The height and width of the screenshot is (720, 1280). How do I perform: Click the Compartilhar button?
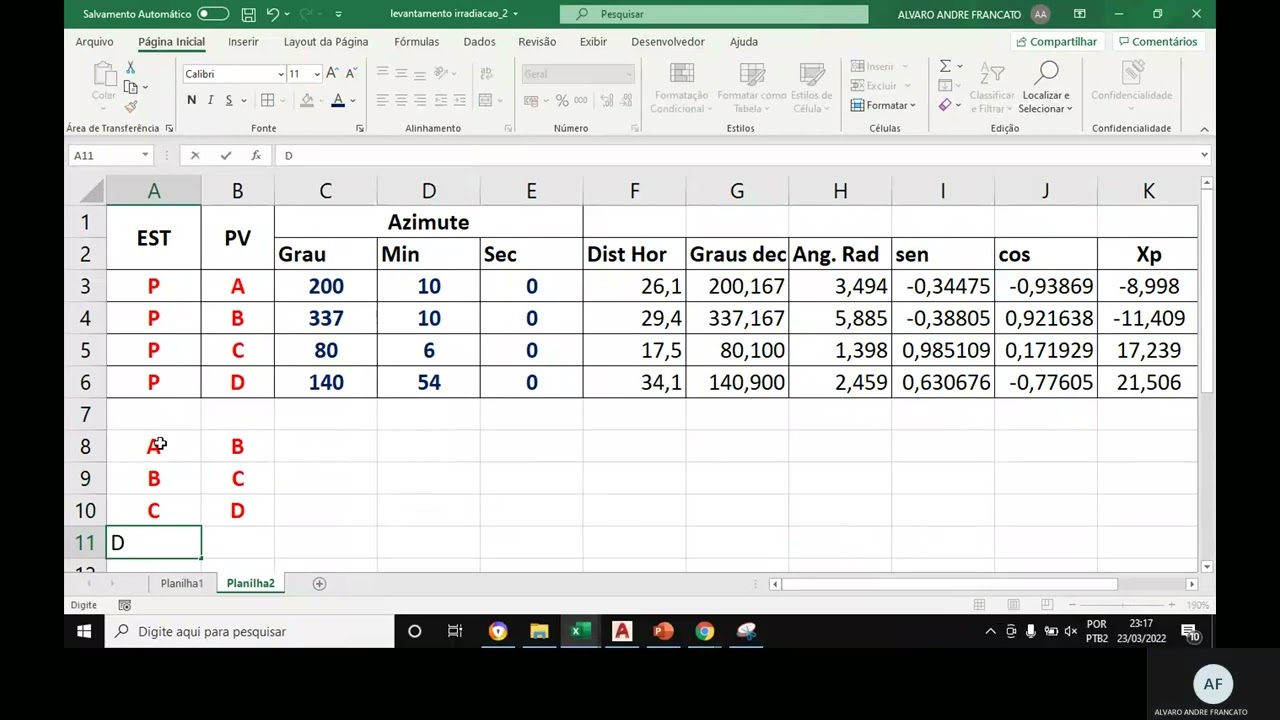[1057, 42]
